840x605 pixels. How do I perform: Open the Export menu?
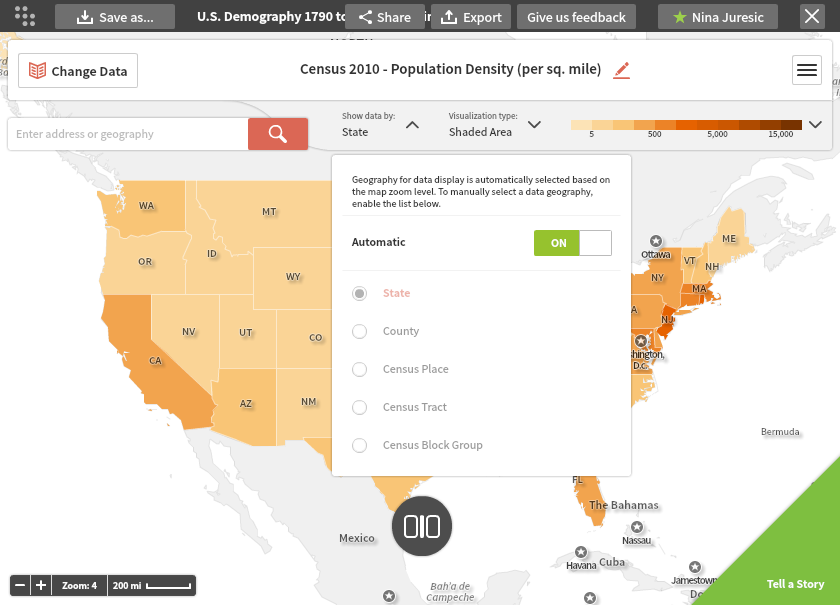click(471, 17)
